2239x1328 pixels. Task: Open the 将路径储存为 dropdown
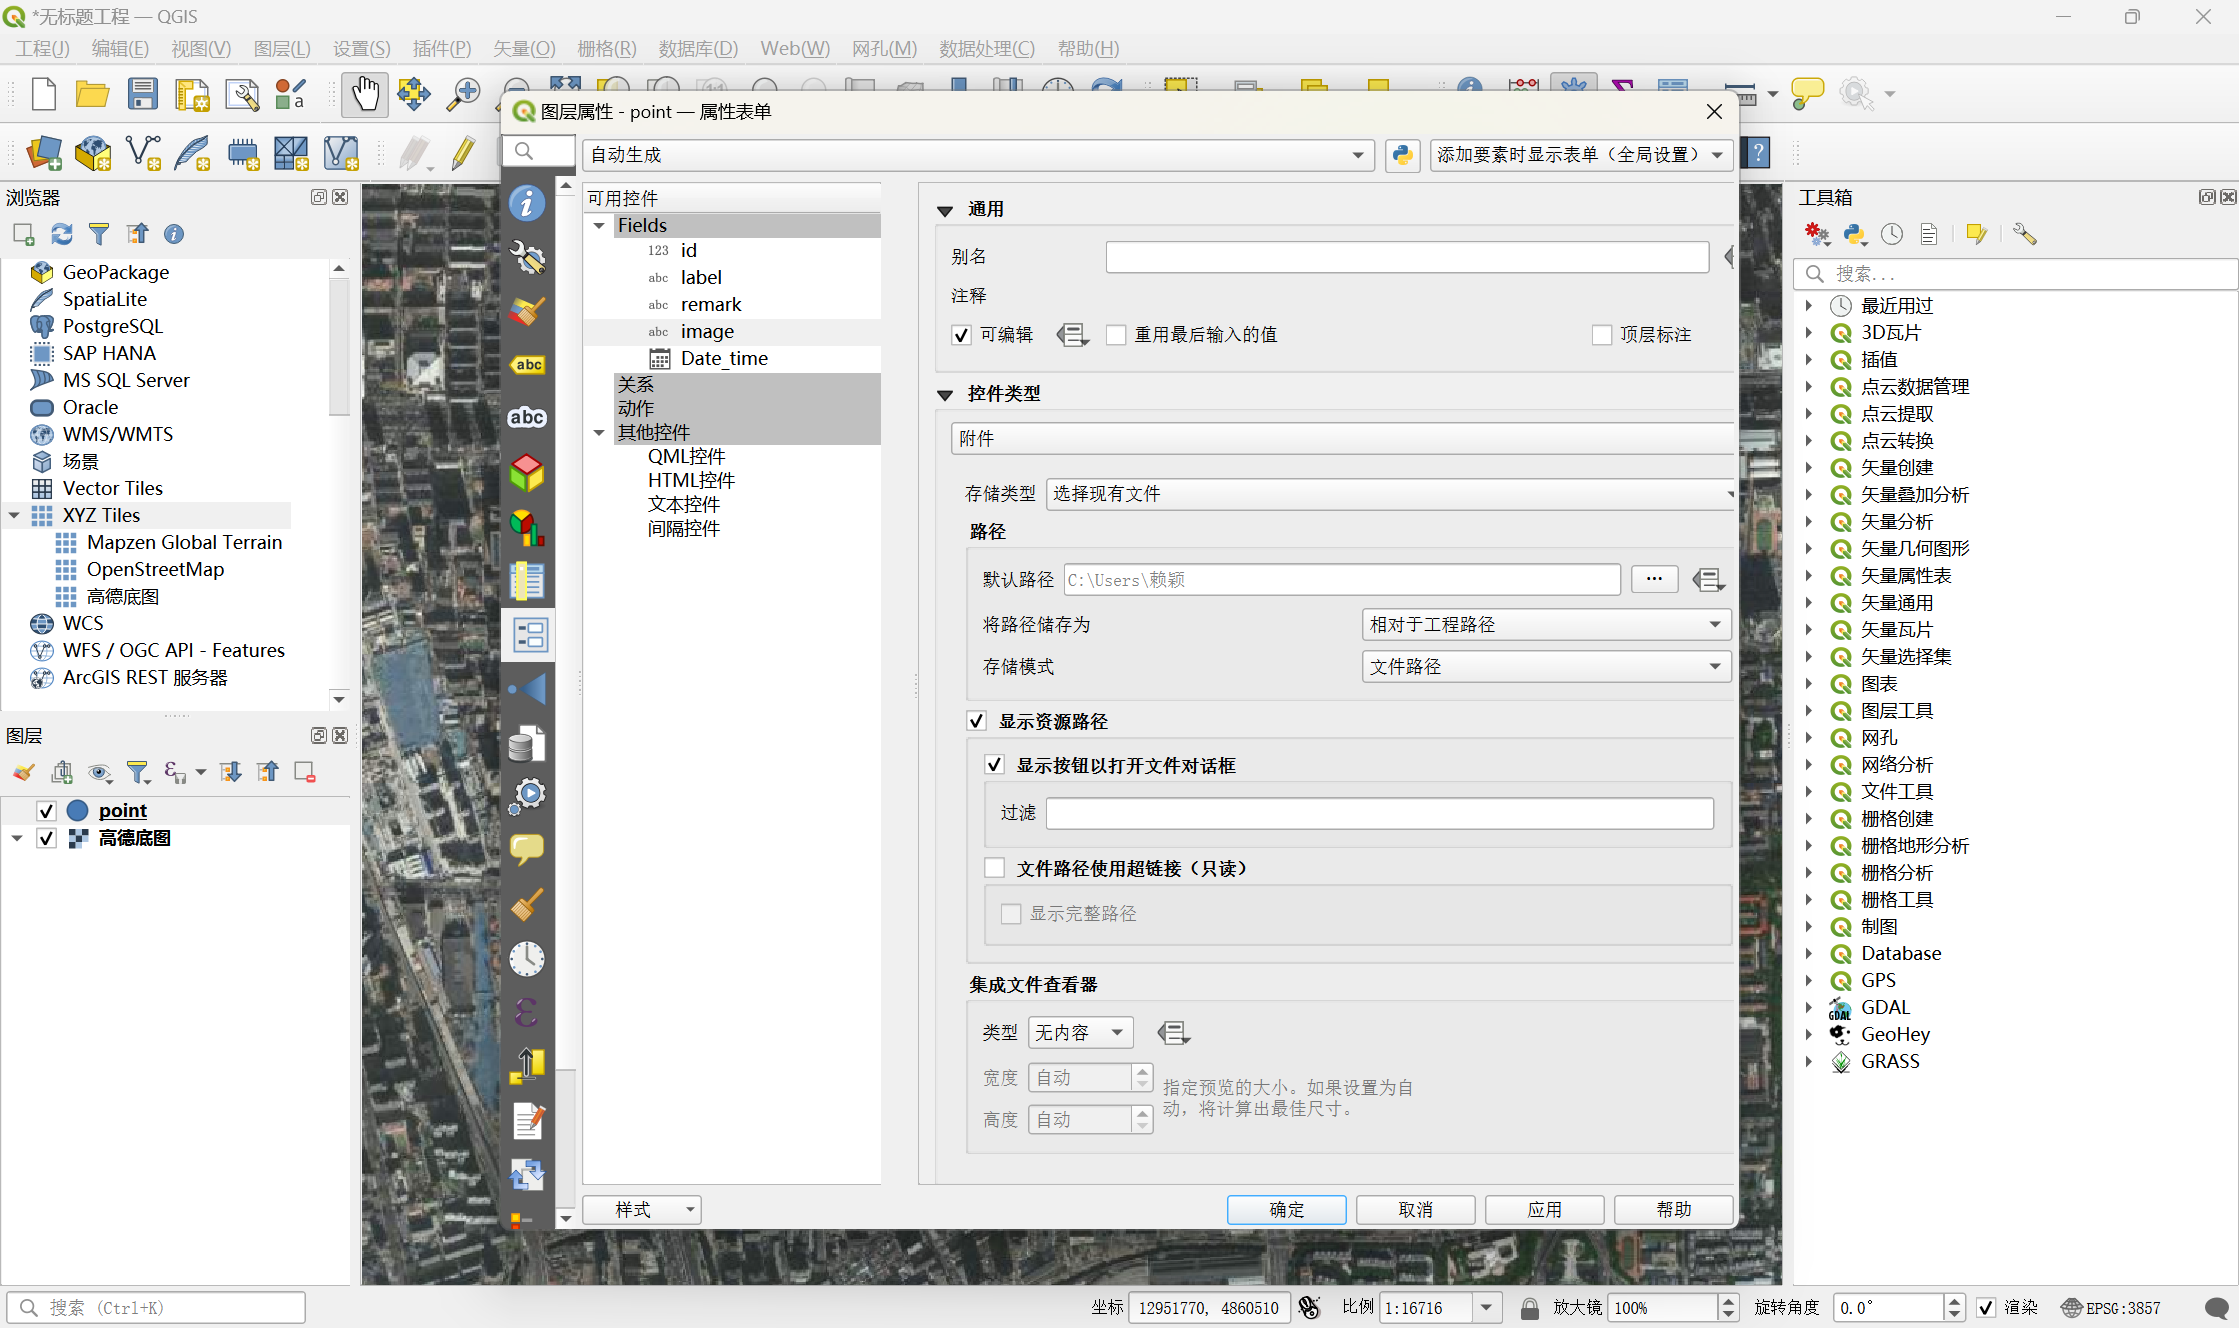tap(1545, 625)
